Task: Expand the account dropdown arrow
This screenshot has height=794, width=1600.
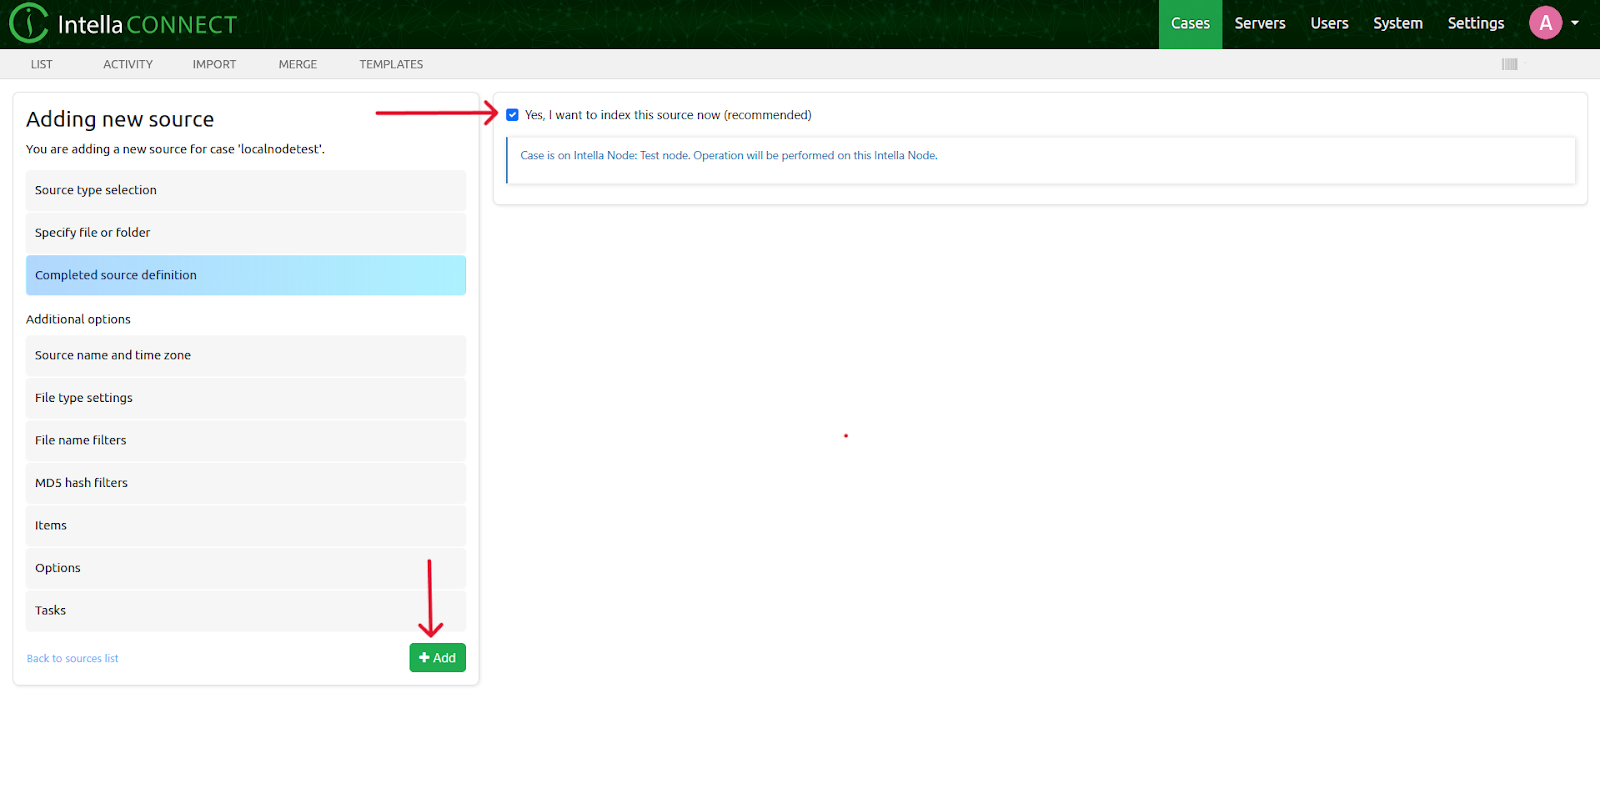Action: 1575,23
